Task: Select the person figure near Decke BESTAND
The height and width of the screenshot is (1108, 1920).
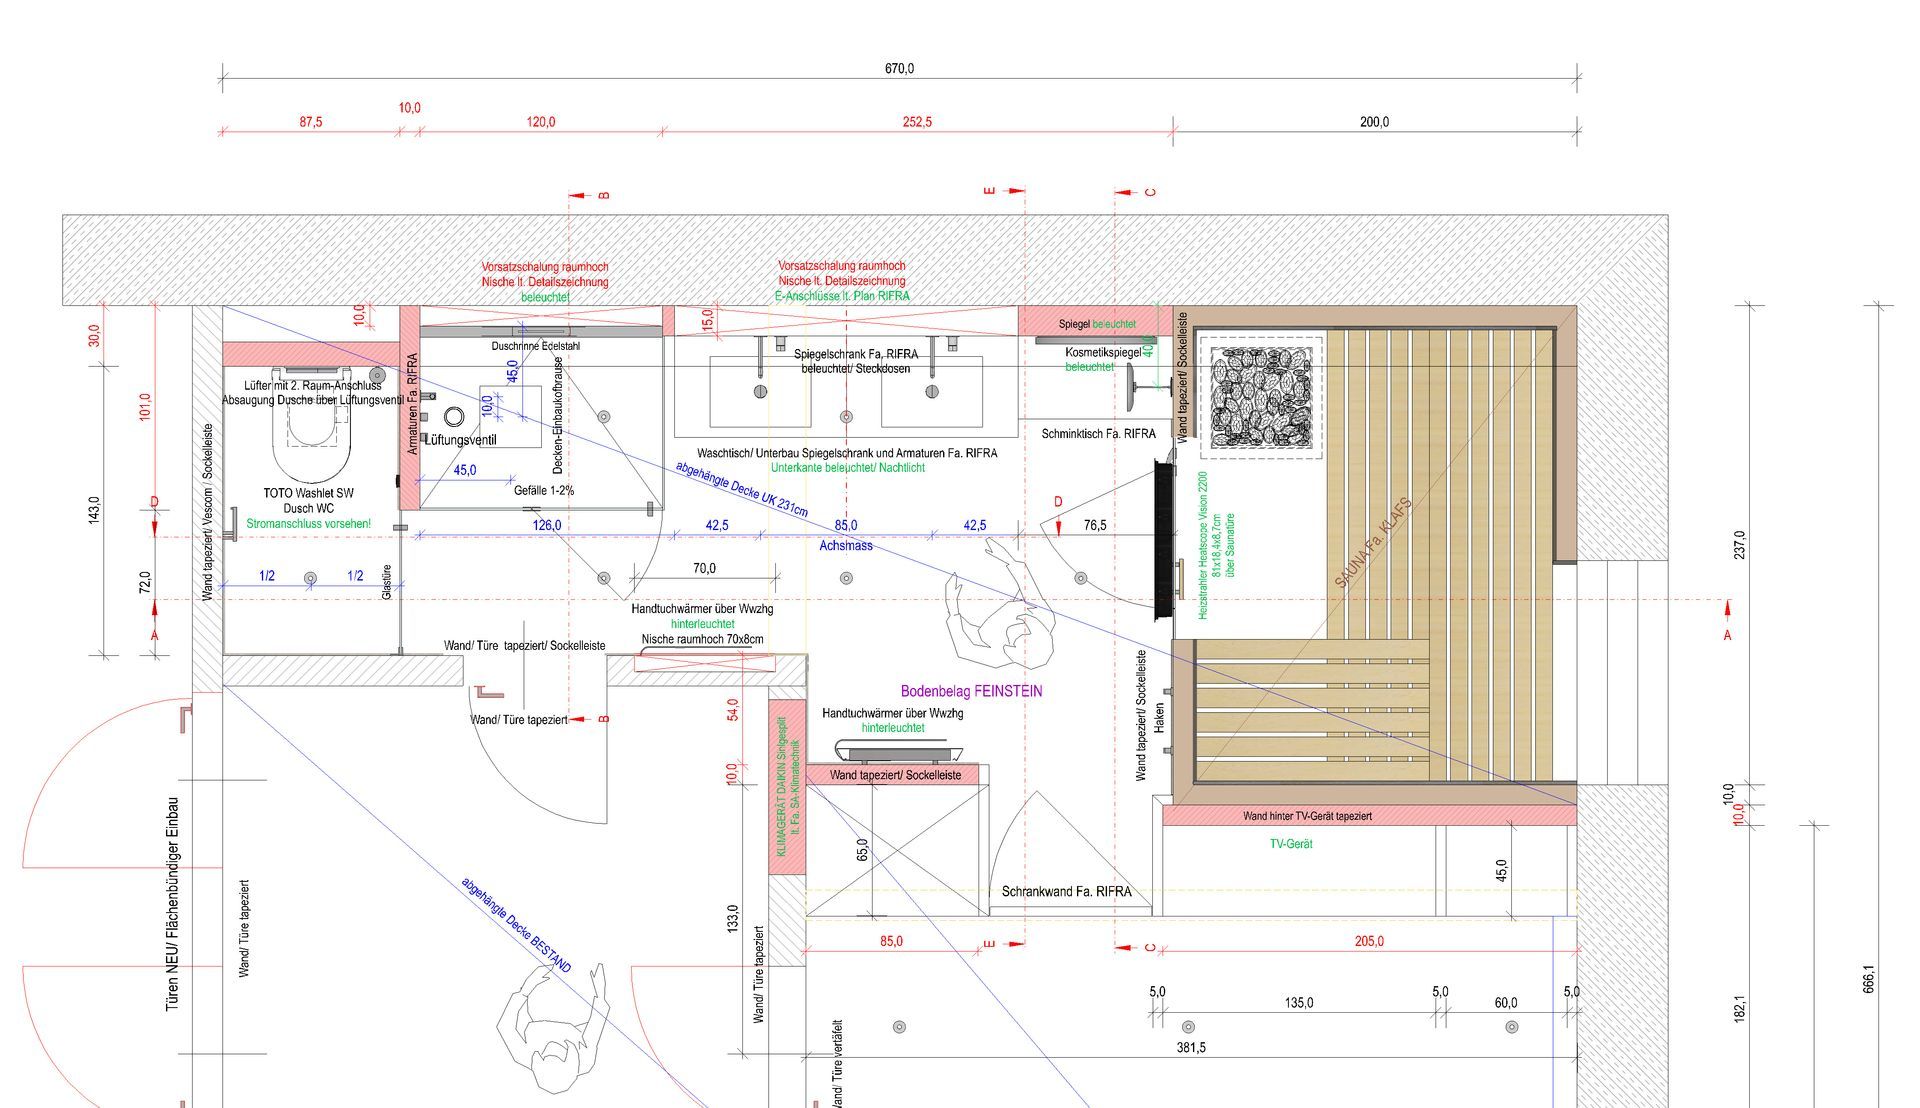Action: coord(555,1035)
